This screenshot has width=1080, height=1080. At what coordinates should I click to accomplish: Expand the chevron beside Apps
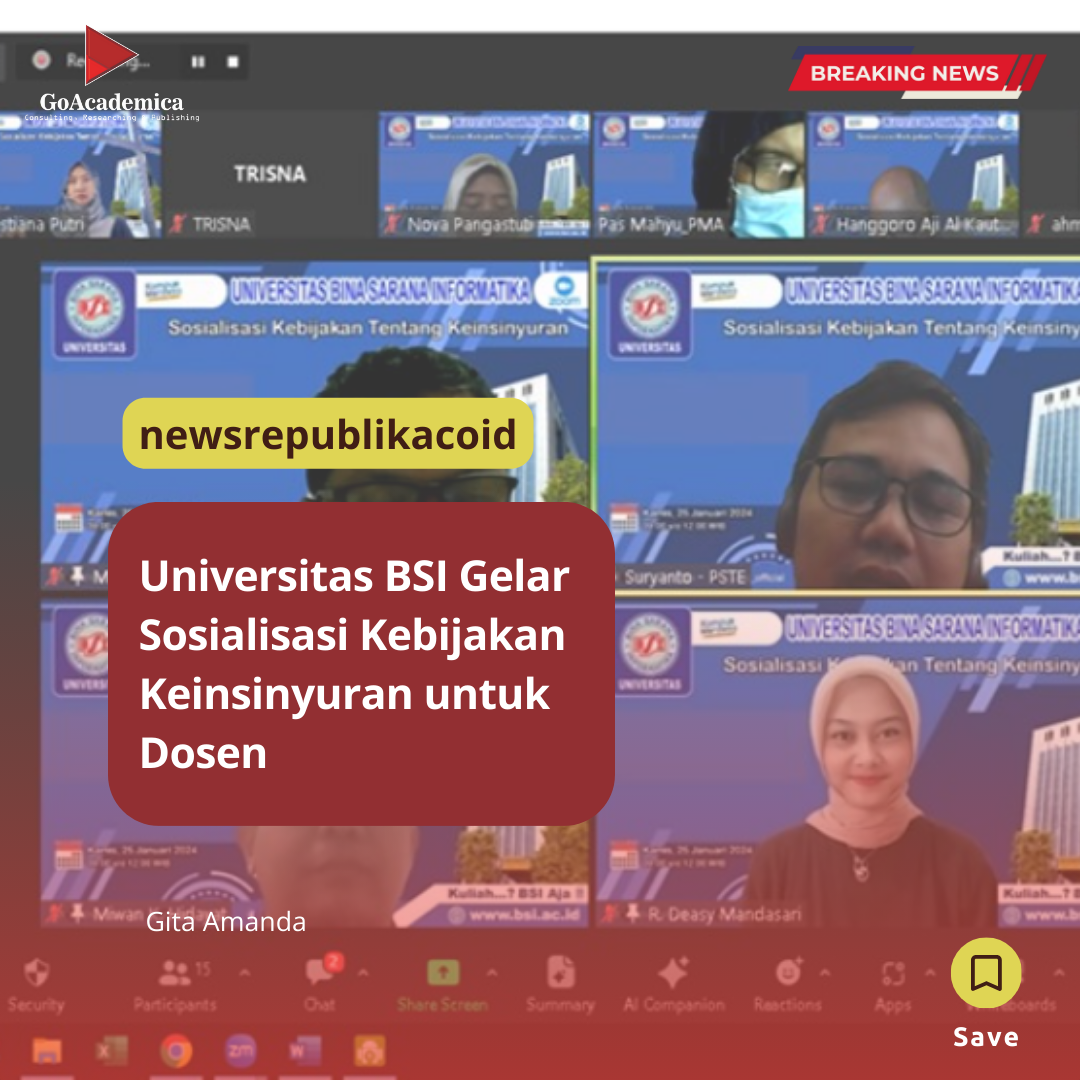pyautogui.click(x=929, y=973)
